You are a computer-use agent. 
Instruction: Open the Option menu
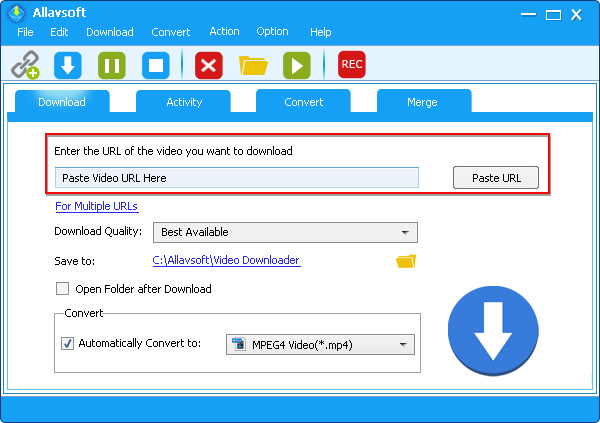(272, 31)
